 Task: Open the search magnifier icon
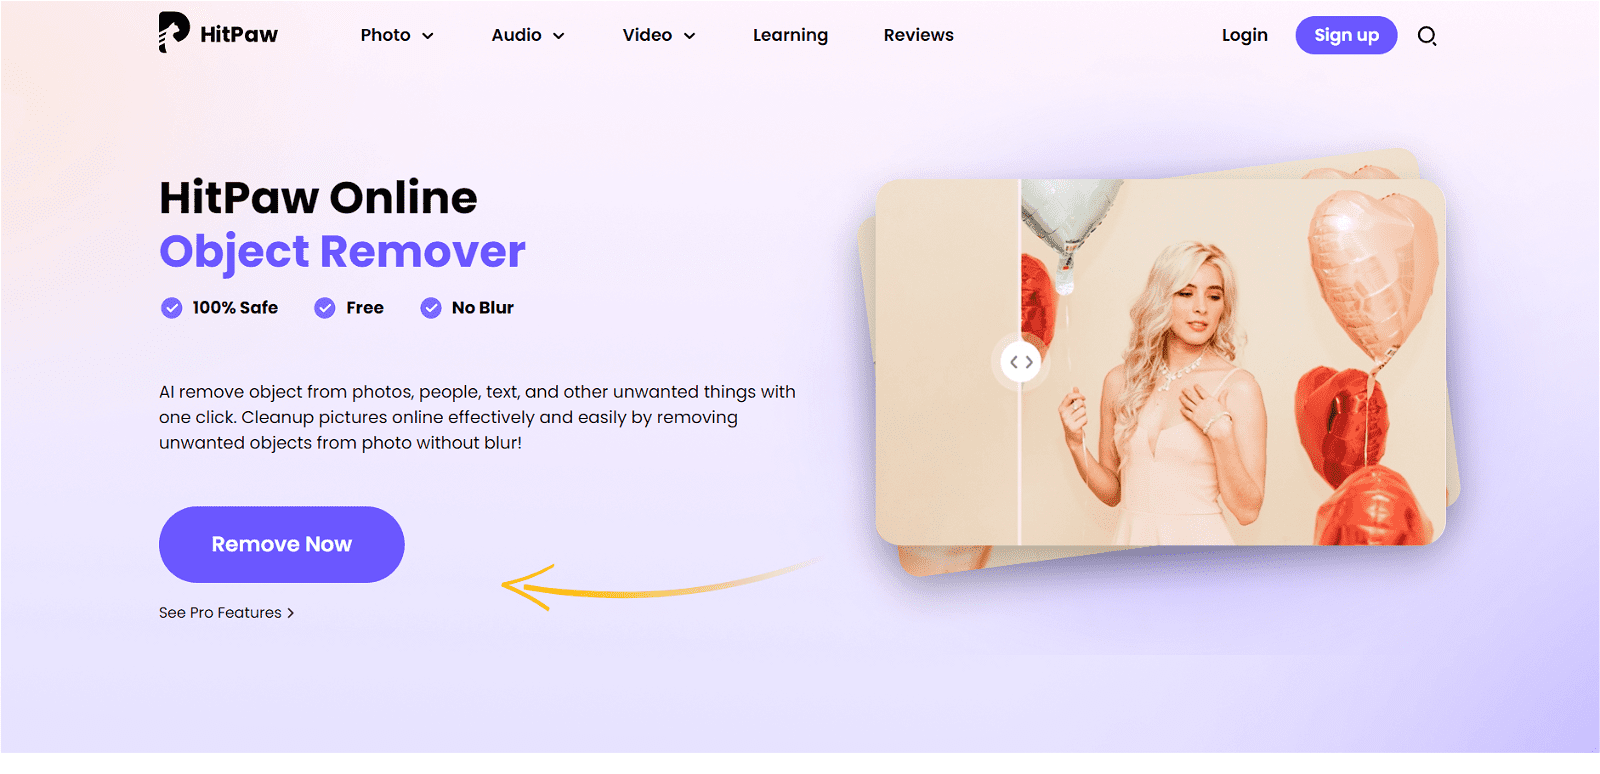coord(1427,36)
